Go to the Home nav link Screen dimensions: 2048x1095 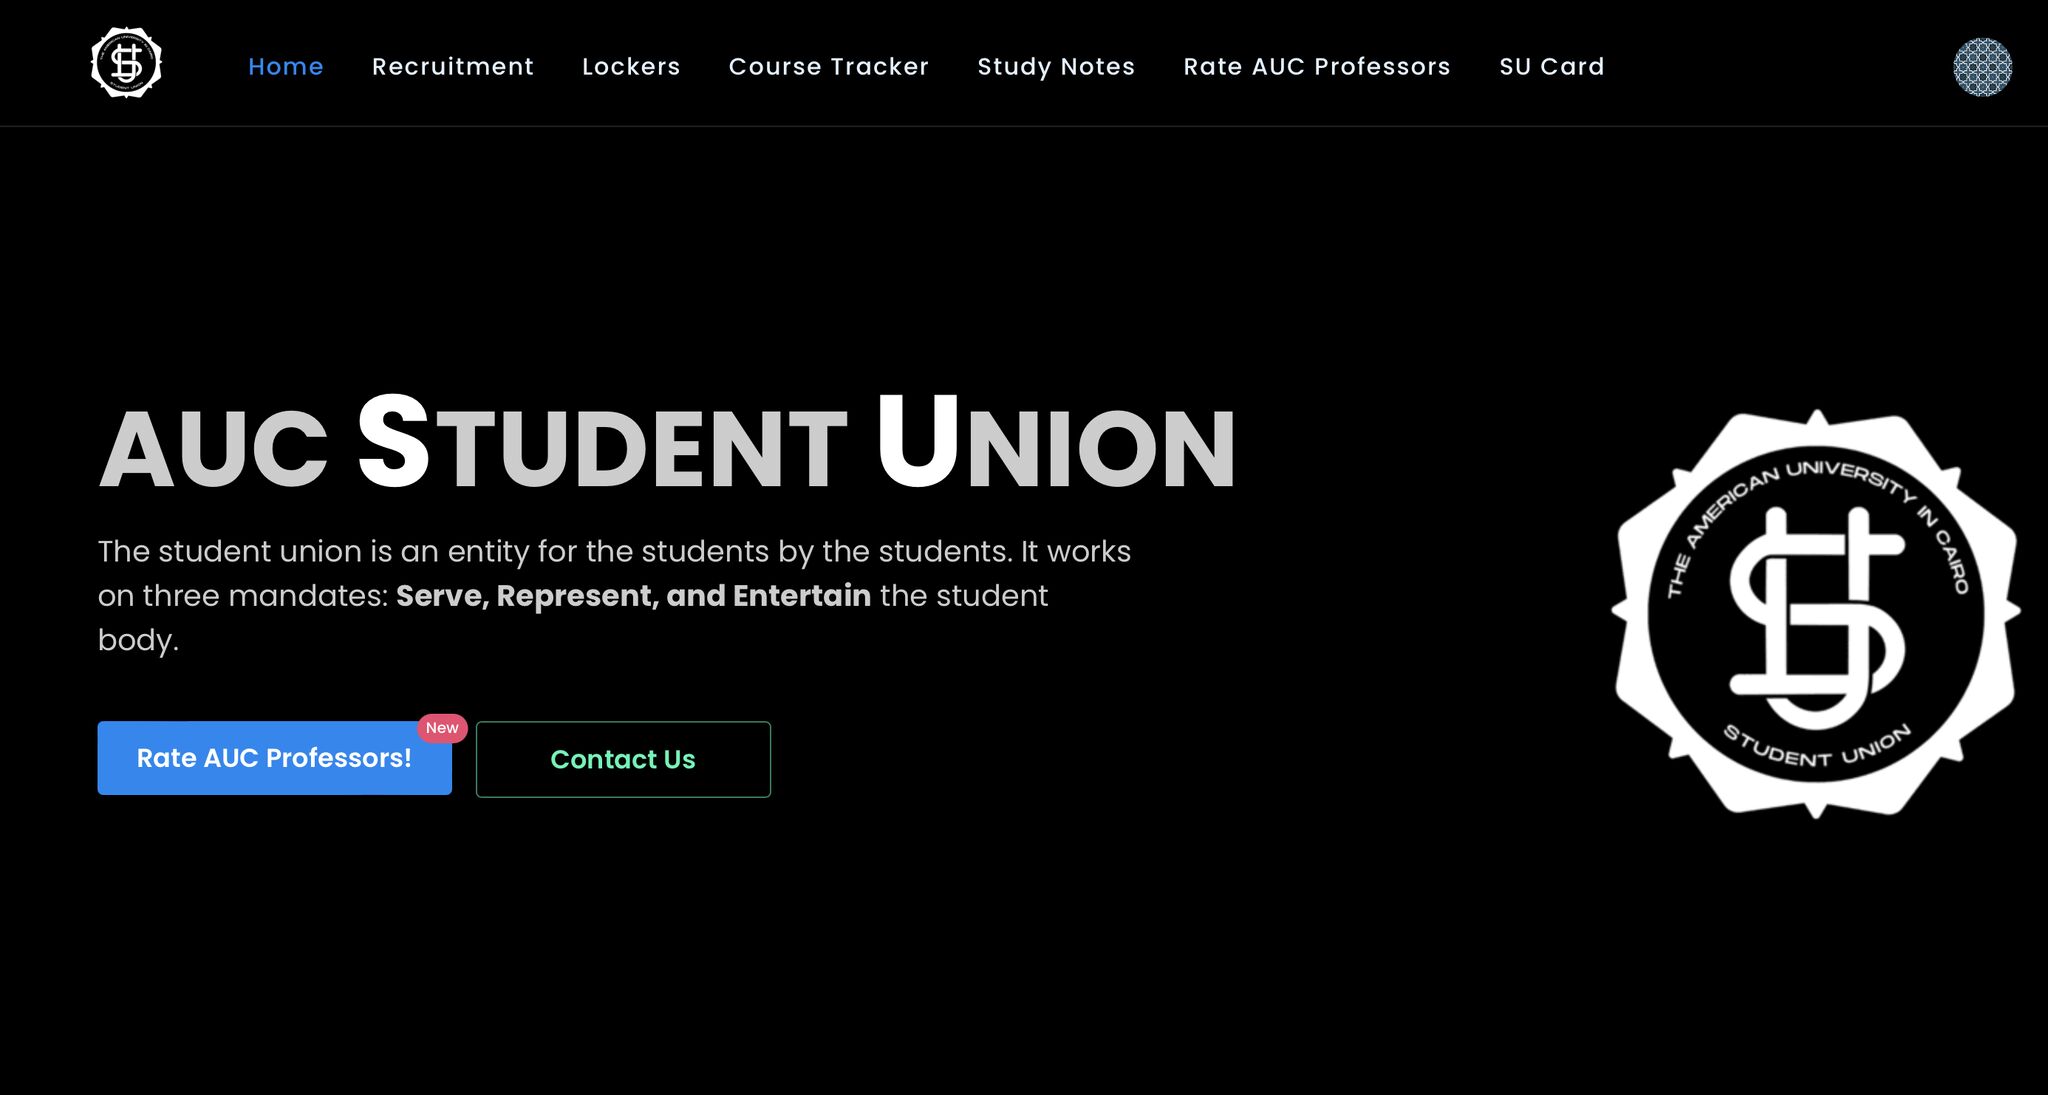[x=286, y=67]
